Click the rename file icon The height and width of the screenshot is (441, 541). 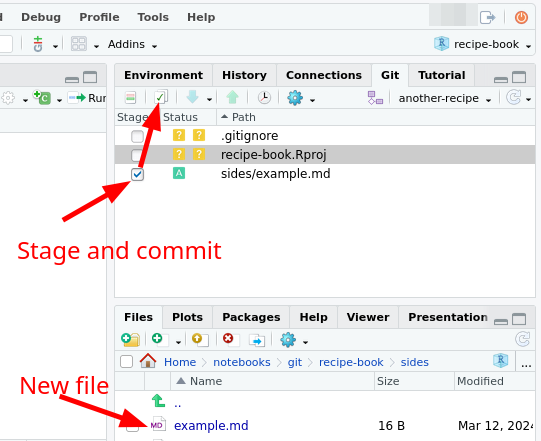click(257, 341)
